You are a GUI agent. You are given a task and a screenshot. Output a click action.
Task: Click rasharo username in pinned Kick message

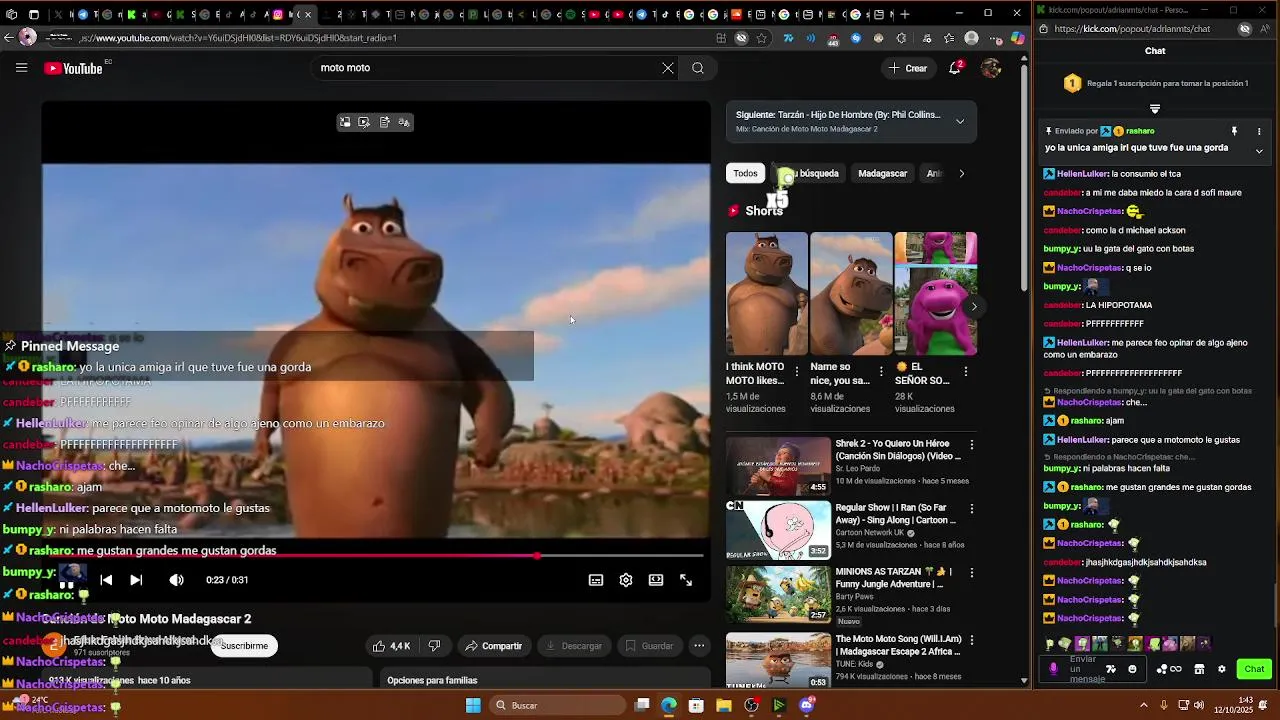coord(1140,131)
